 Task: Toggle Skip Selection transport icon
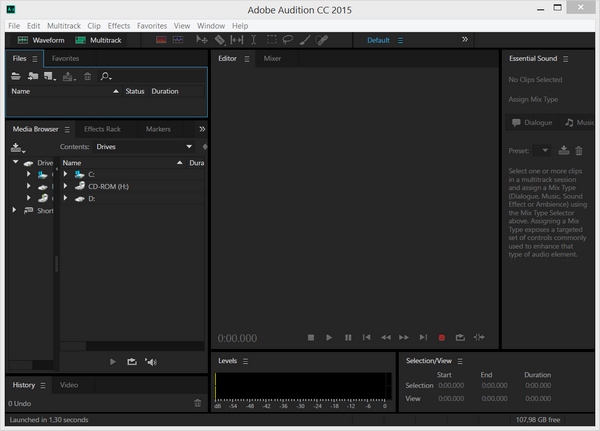pyautogui.click(x=479, y=337)
